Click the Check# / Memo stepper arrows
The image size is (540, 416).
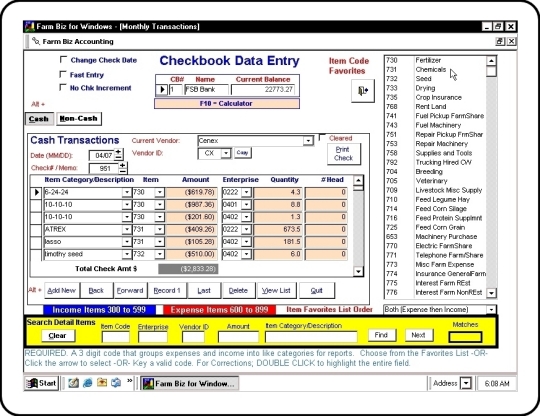[123, 168]
